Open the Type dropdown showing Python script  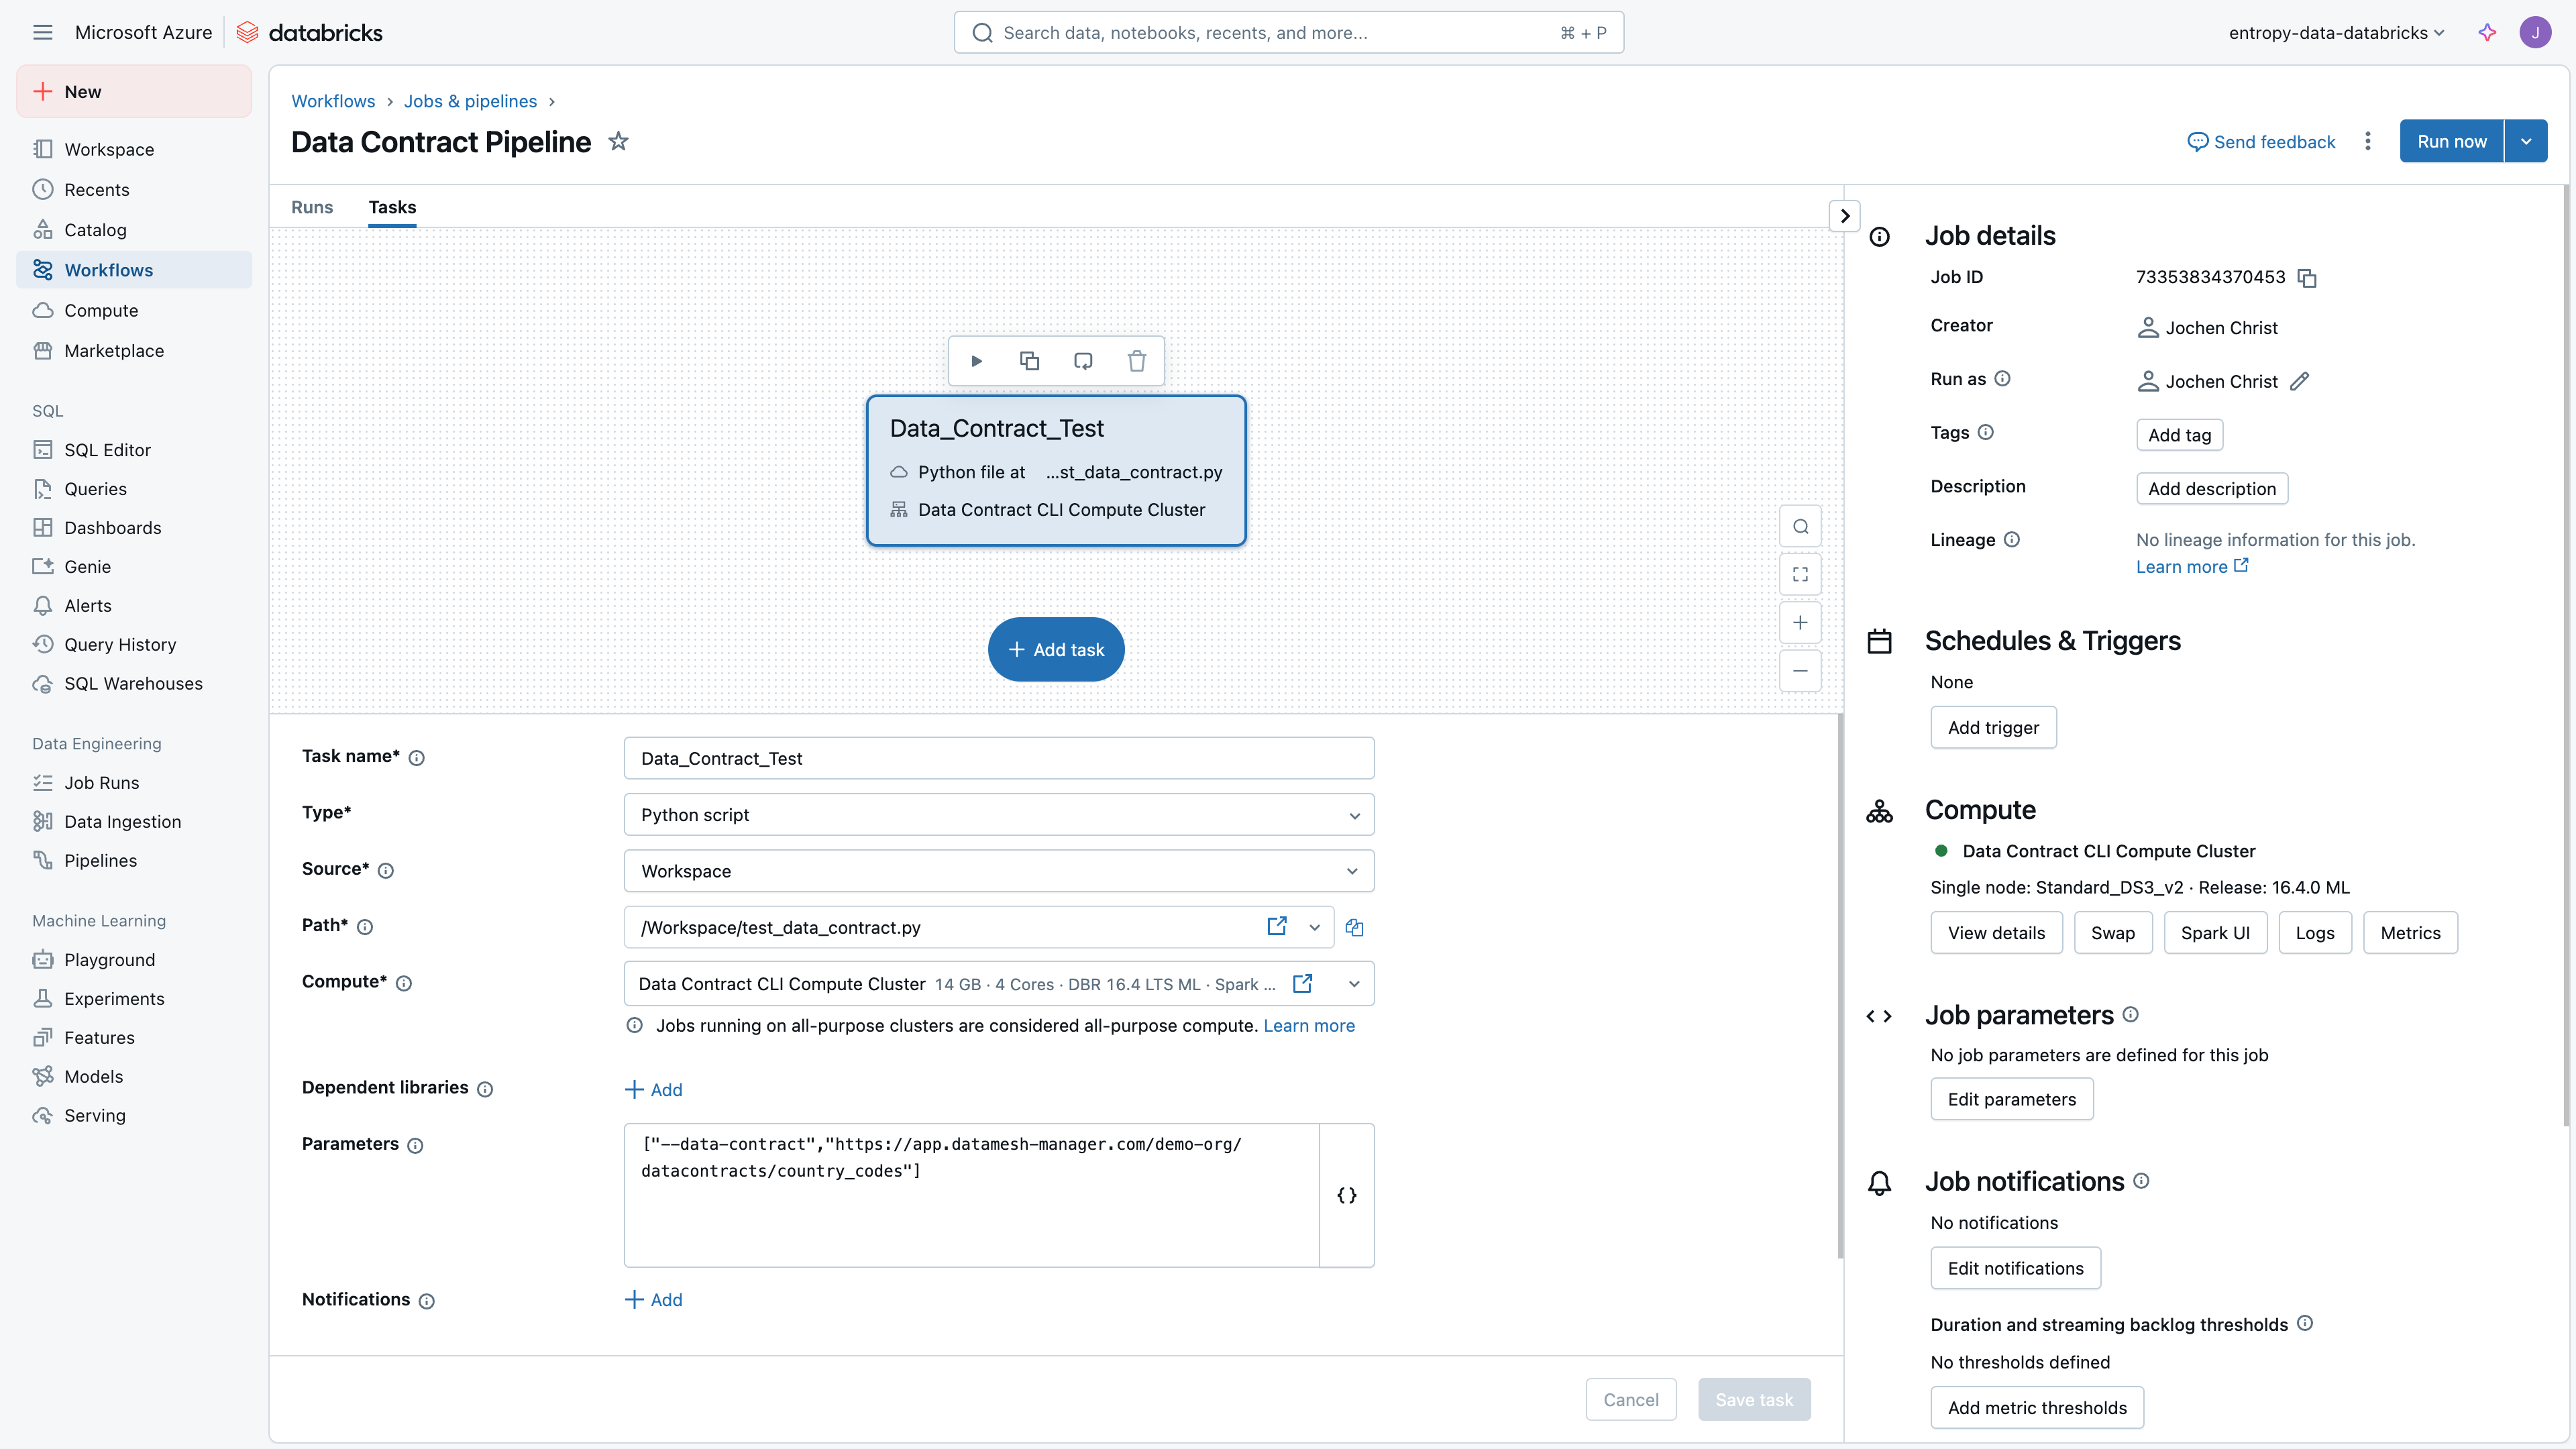[998, 815]
